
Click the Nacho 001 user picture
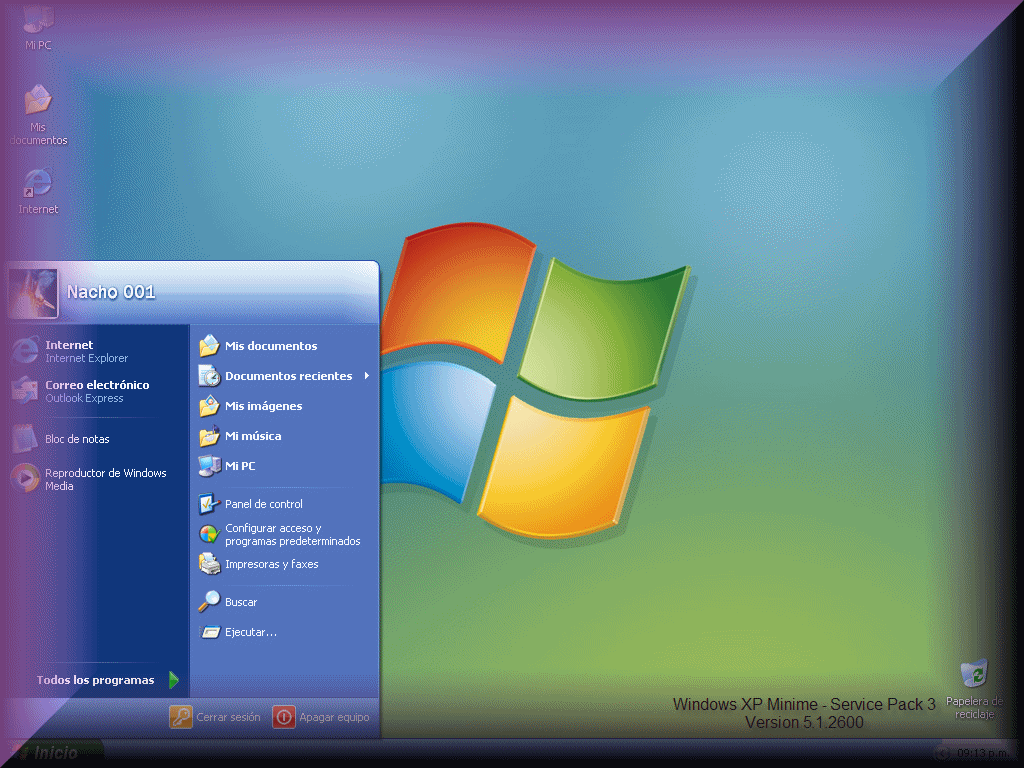coord(31,289)
